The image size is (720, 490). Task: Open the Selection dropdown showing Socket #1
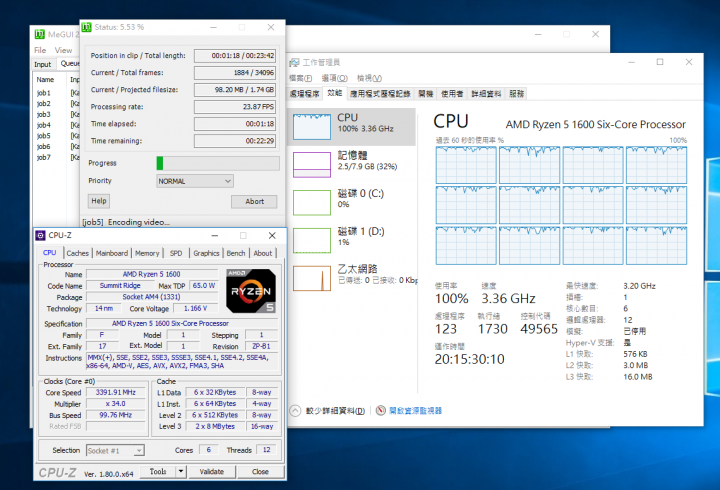pos(115,451)
